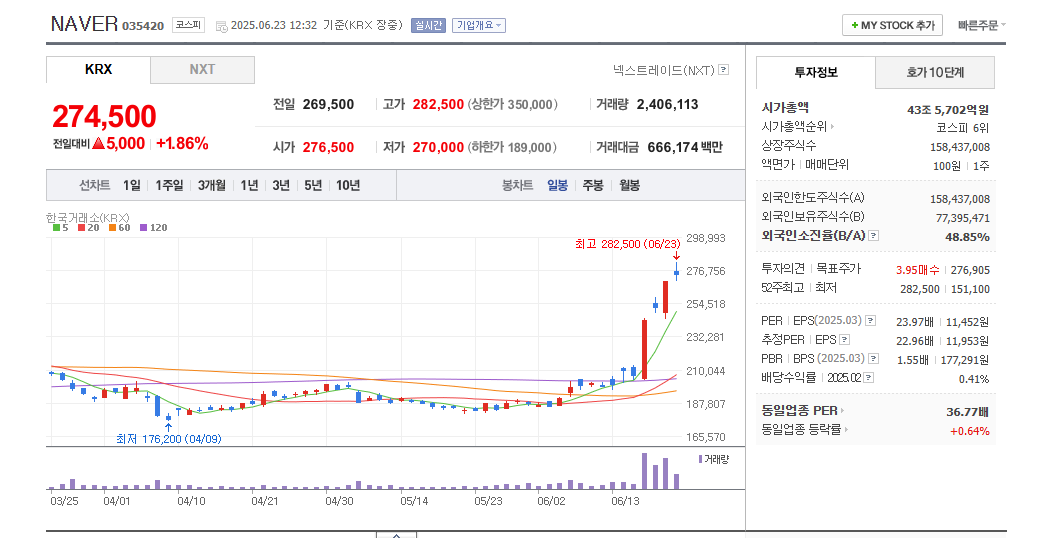This screenshot has width=1059, height=538.
Task: Open the 기업개요 dropdown
Action: pos(479,26)
